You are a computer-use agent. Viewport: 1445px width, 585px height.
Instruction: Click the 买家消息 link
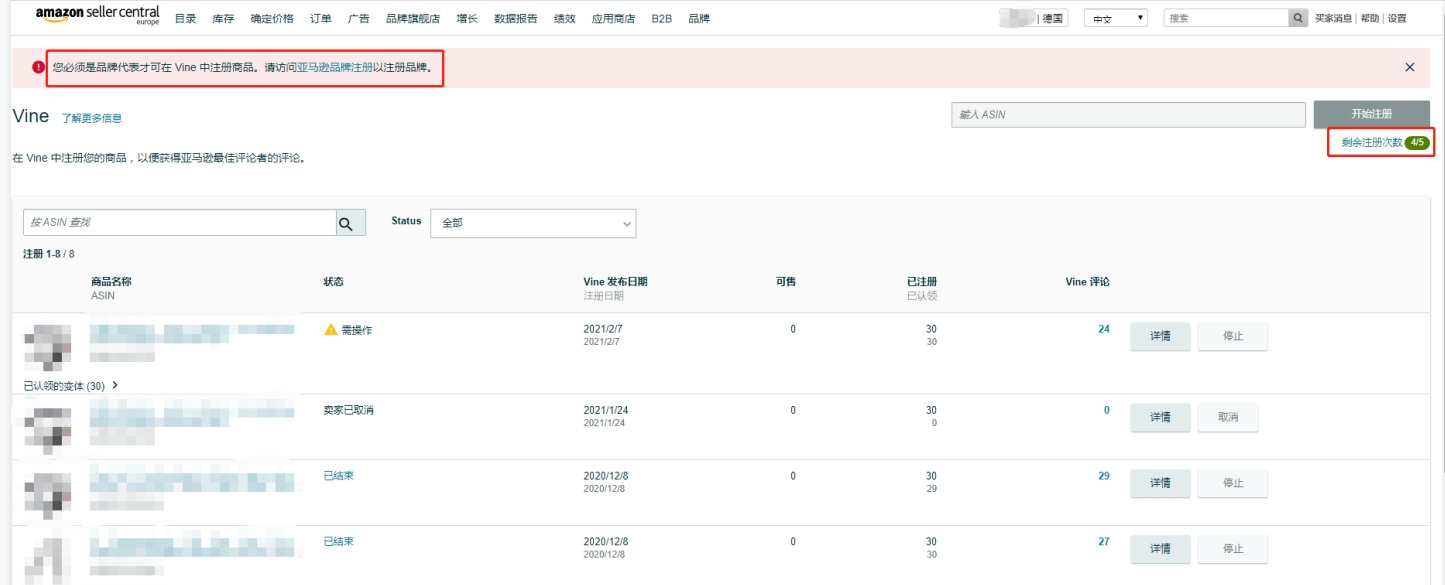click(1333, 18)
